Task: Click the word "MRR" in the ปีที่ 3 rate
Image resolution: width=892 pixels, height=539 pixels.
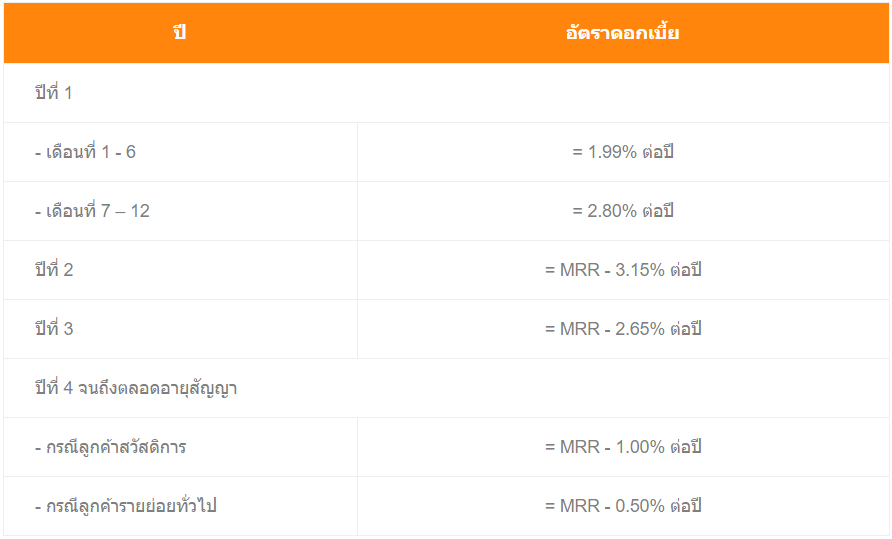Action: pyautogui.click(x=579, y=329)
